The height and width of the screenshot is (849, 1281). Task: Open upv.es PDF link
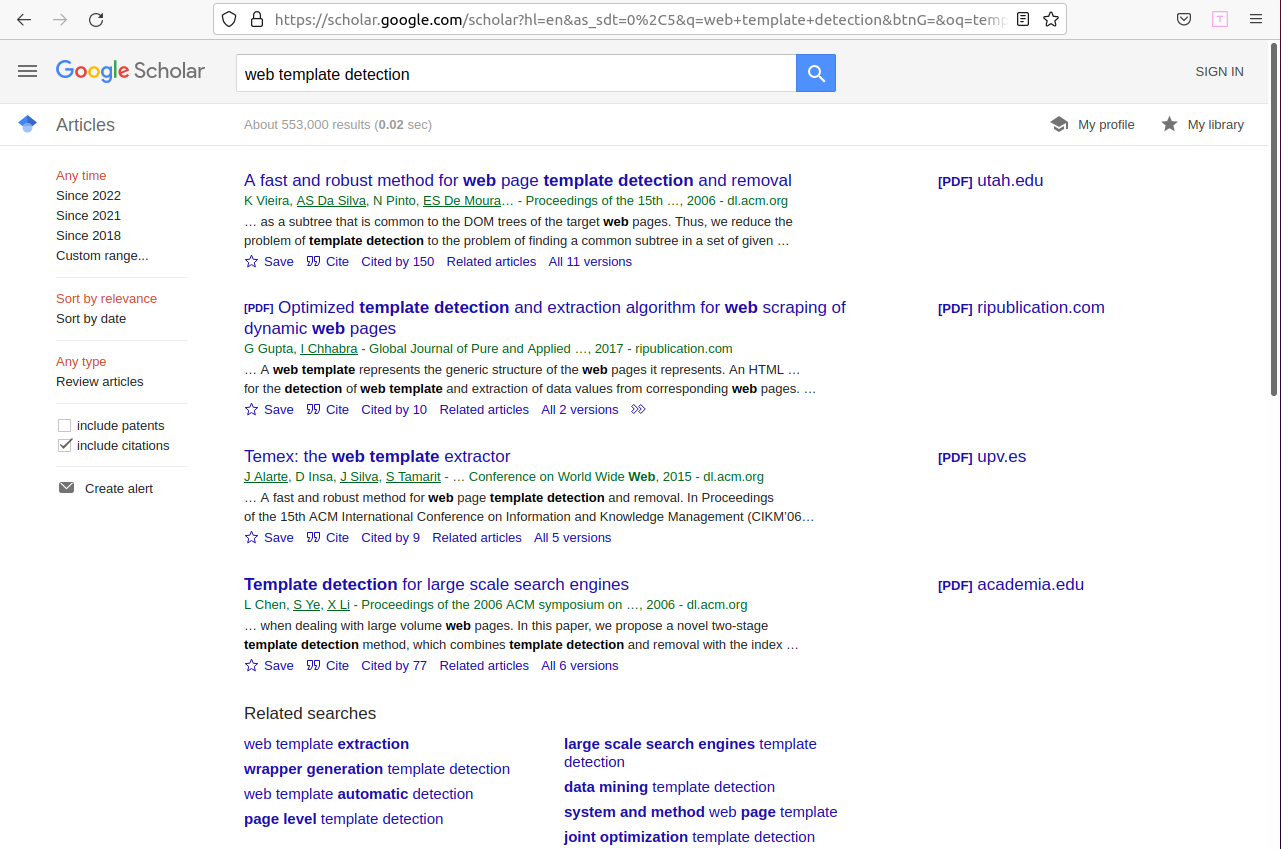pos(982,457)
